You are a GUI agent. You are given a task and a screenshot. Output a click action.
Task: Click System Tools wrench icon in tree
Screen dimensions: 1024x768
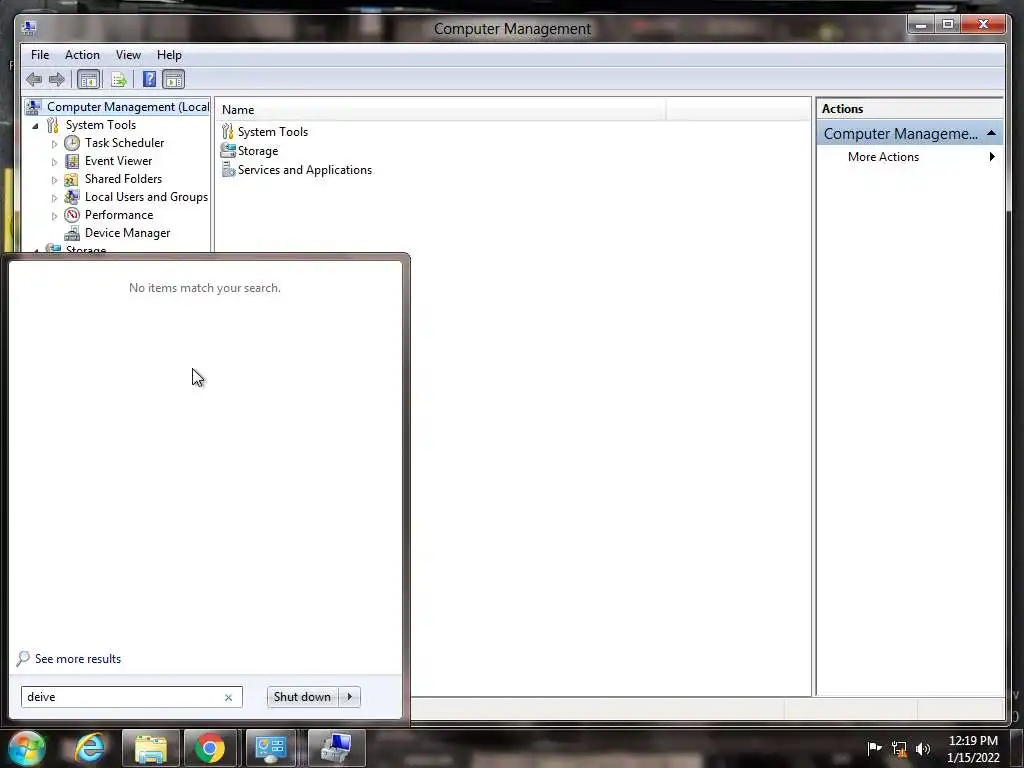52,125
